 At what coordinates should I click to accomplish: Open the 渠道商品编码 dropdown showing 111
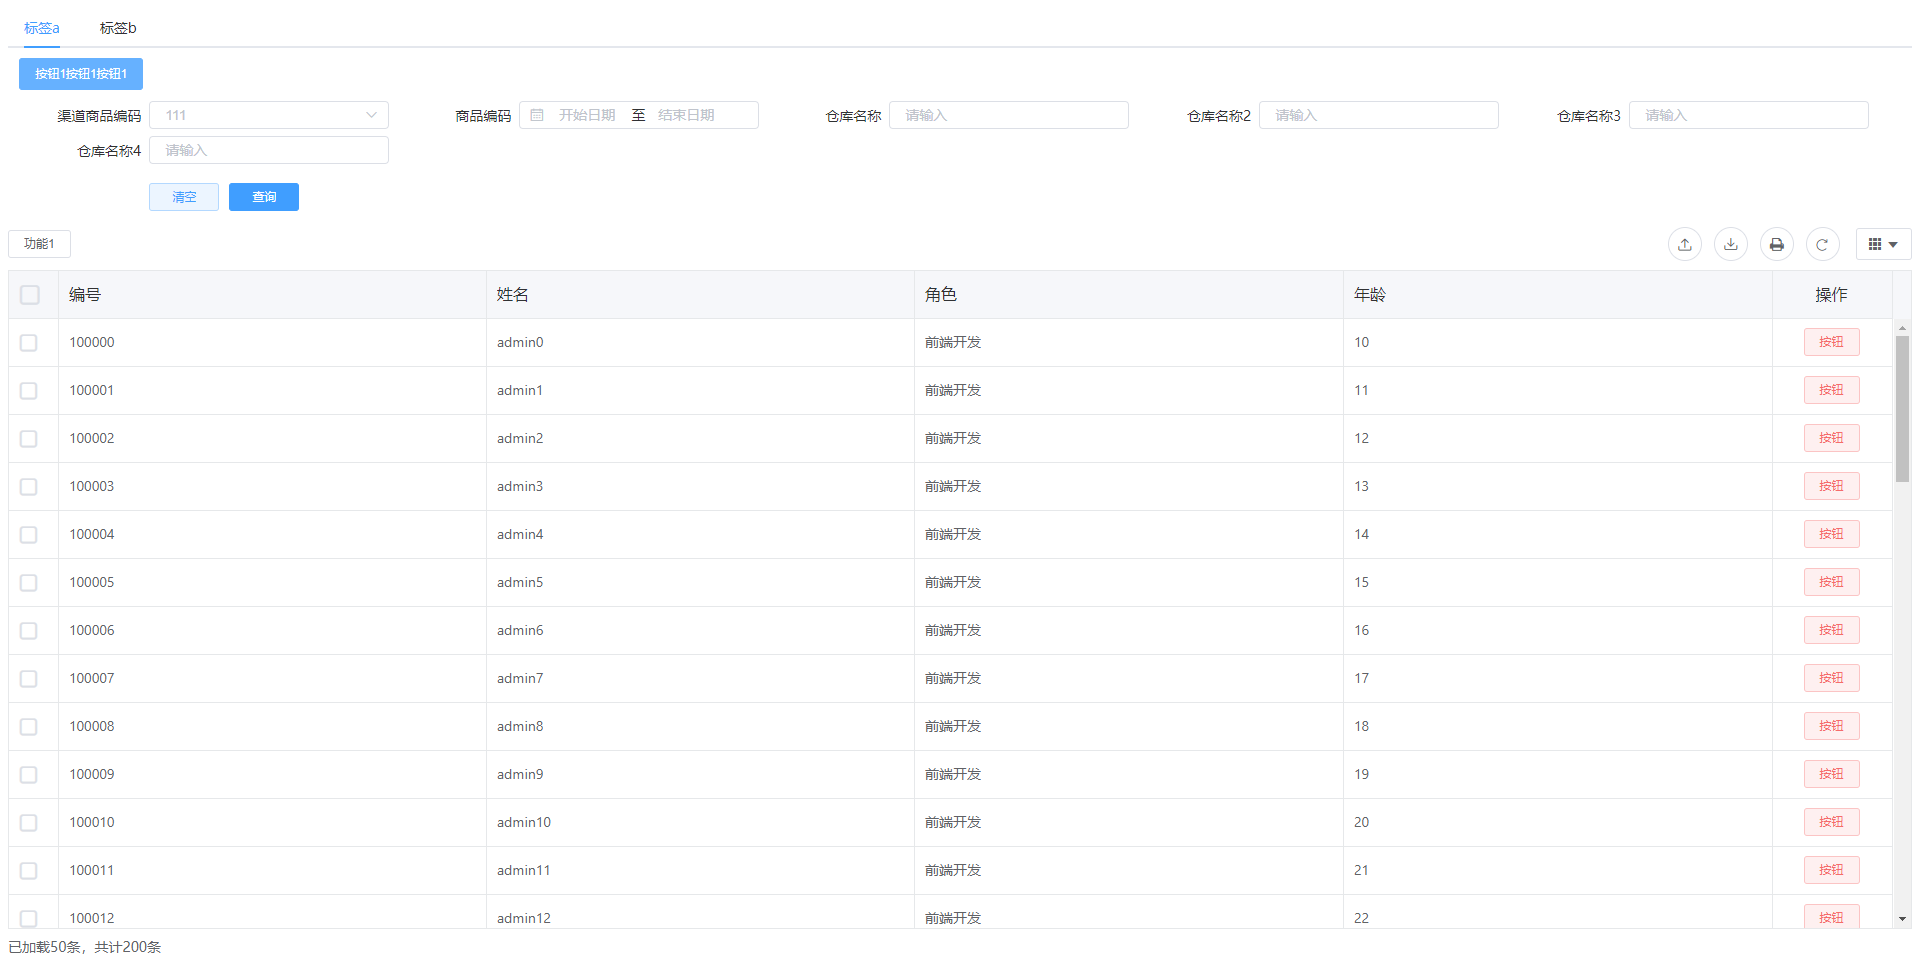[269, 115]
